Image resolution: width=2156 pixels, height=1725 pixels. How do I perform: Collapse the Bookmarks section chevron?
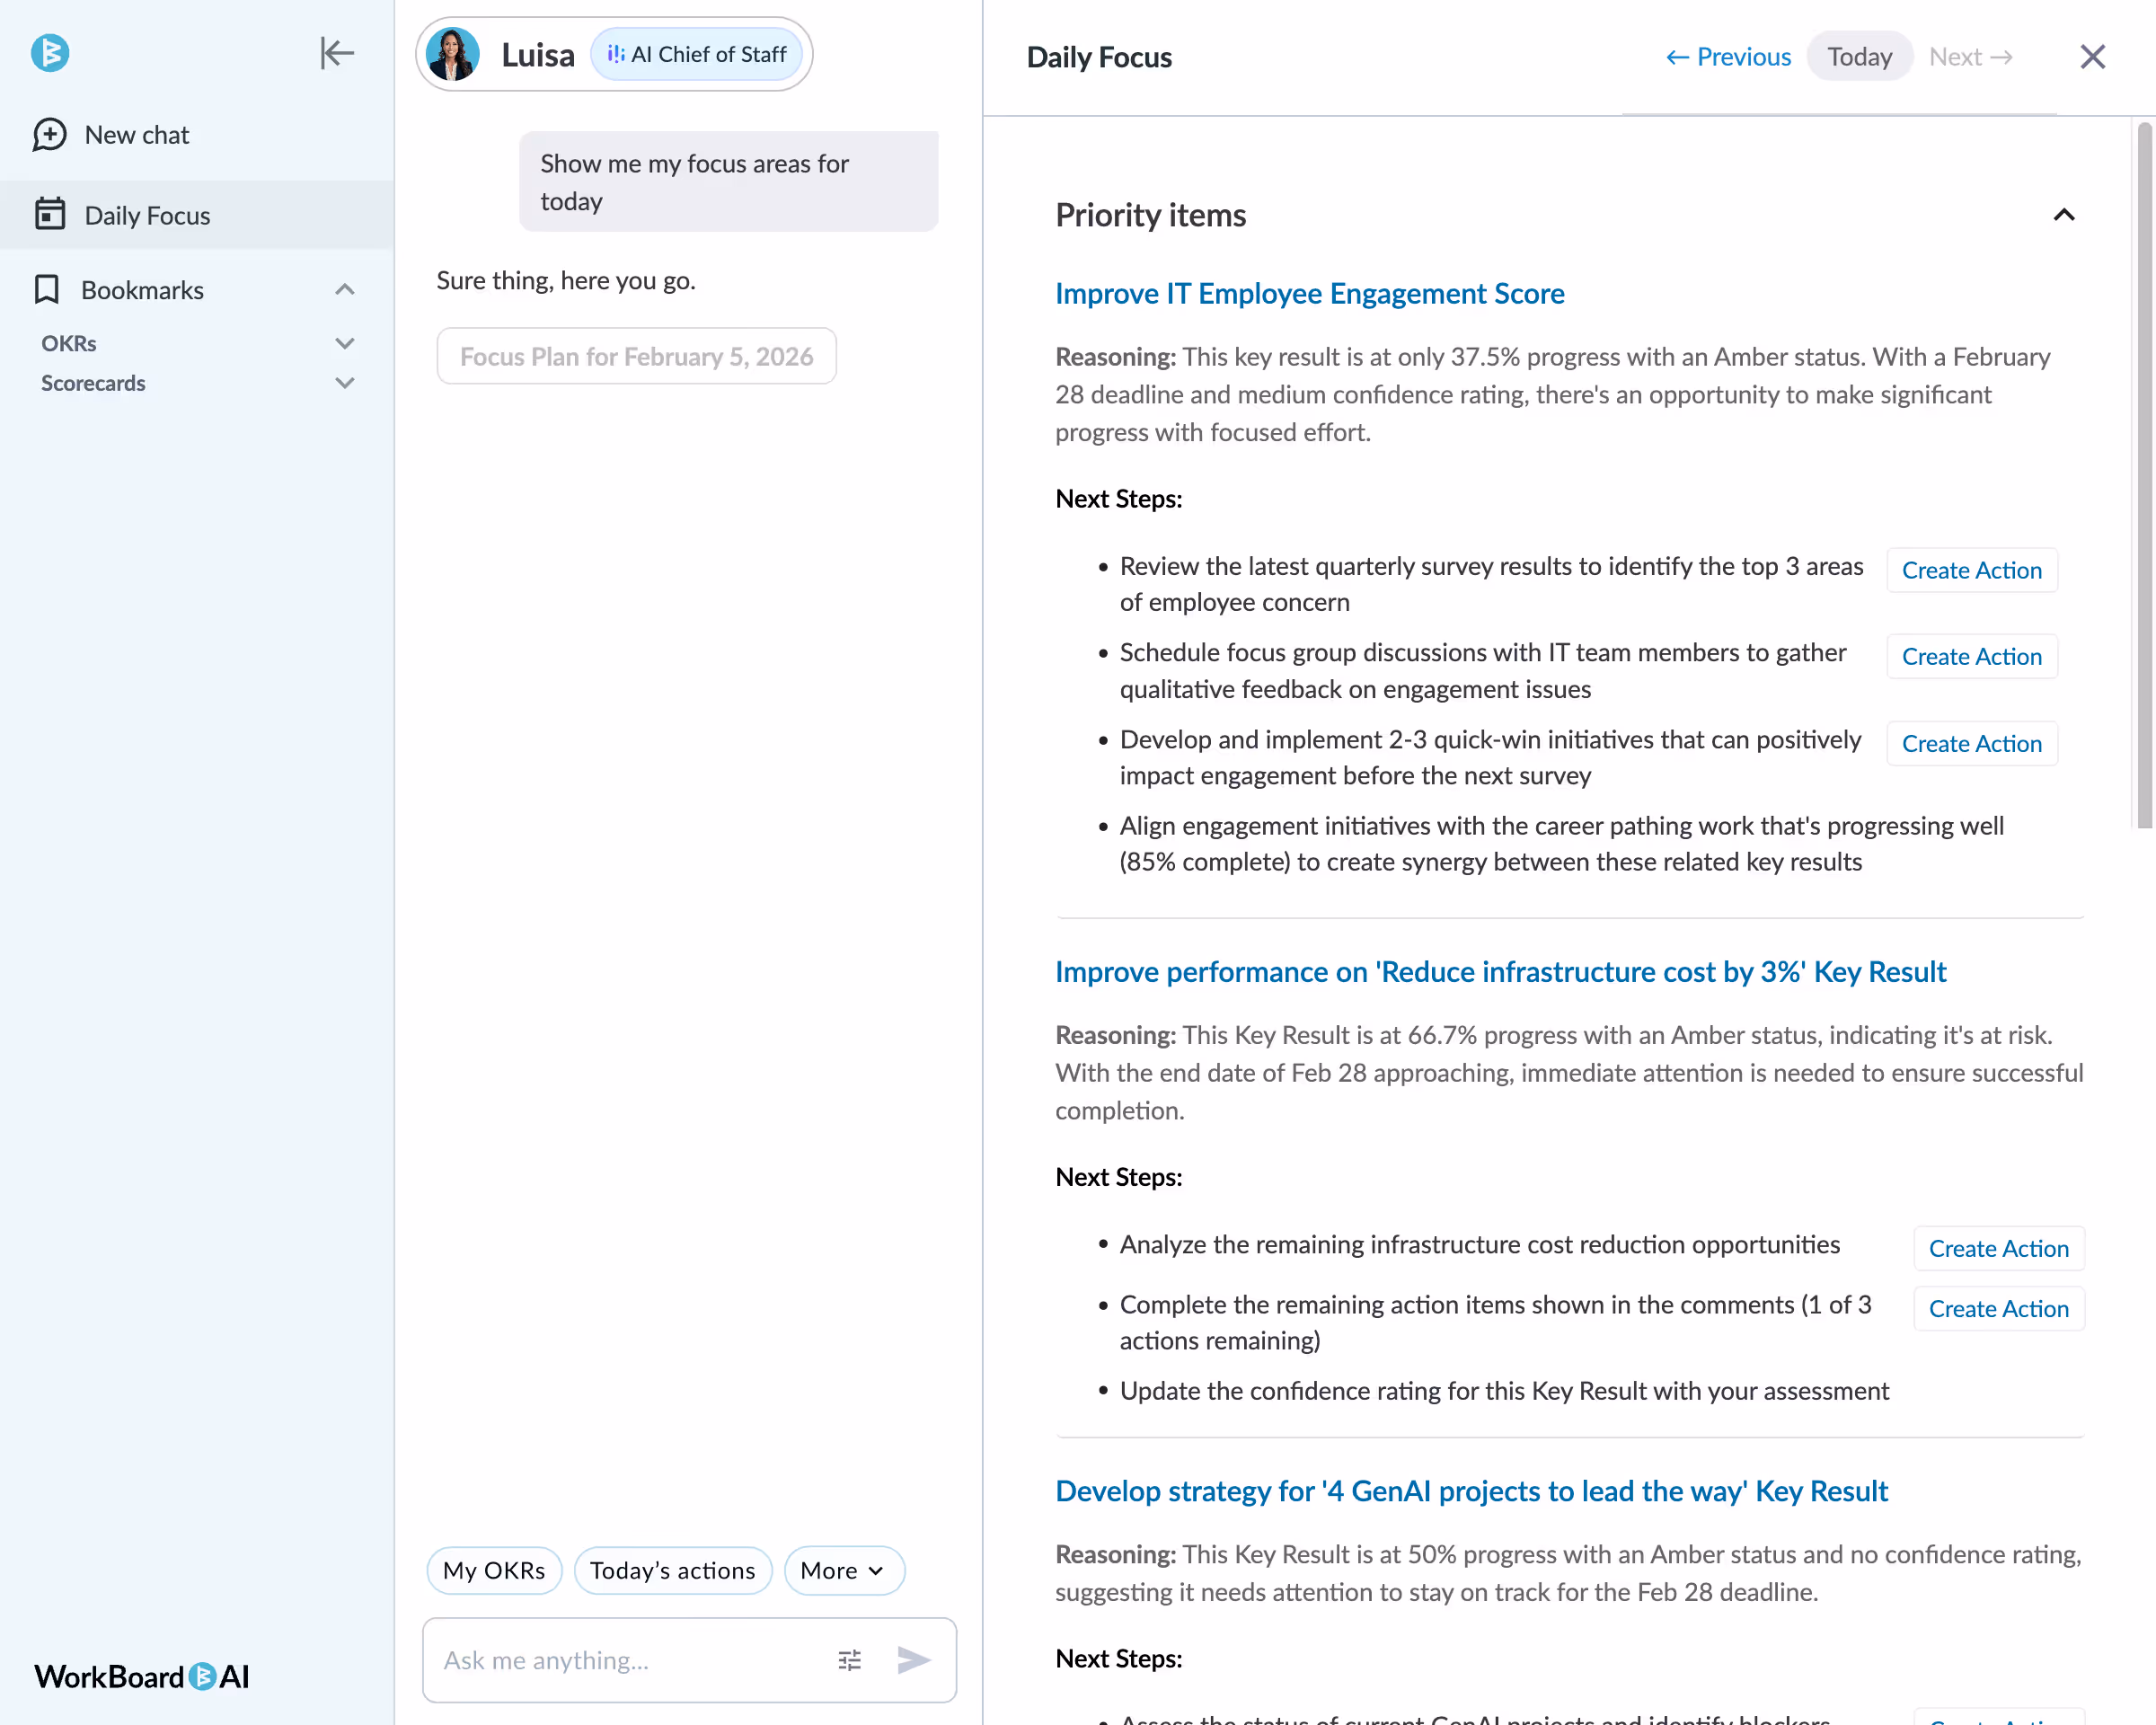pyautogui.click(x=345, y=290)
